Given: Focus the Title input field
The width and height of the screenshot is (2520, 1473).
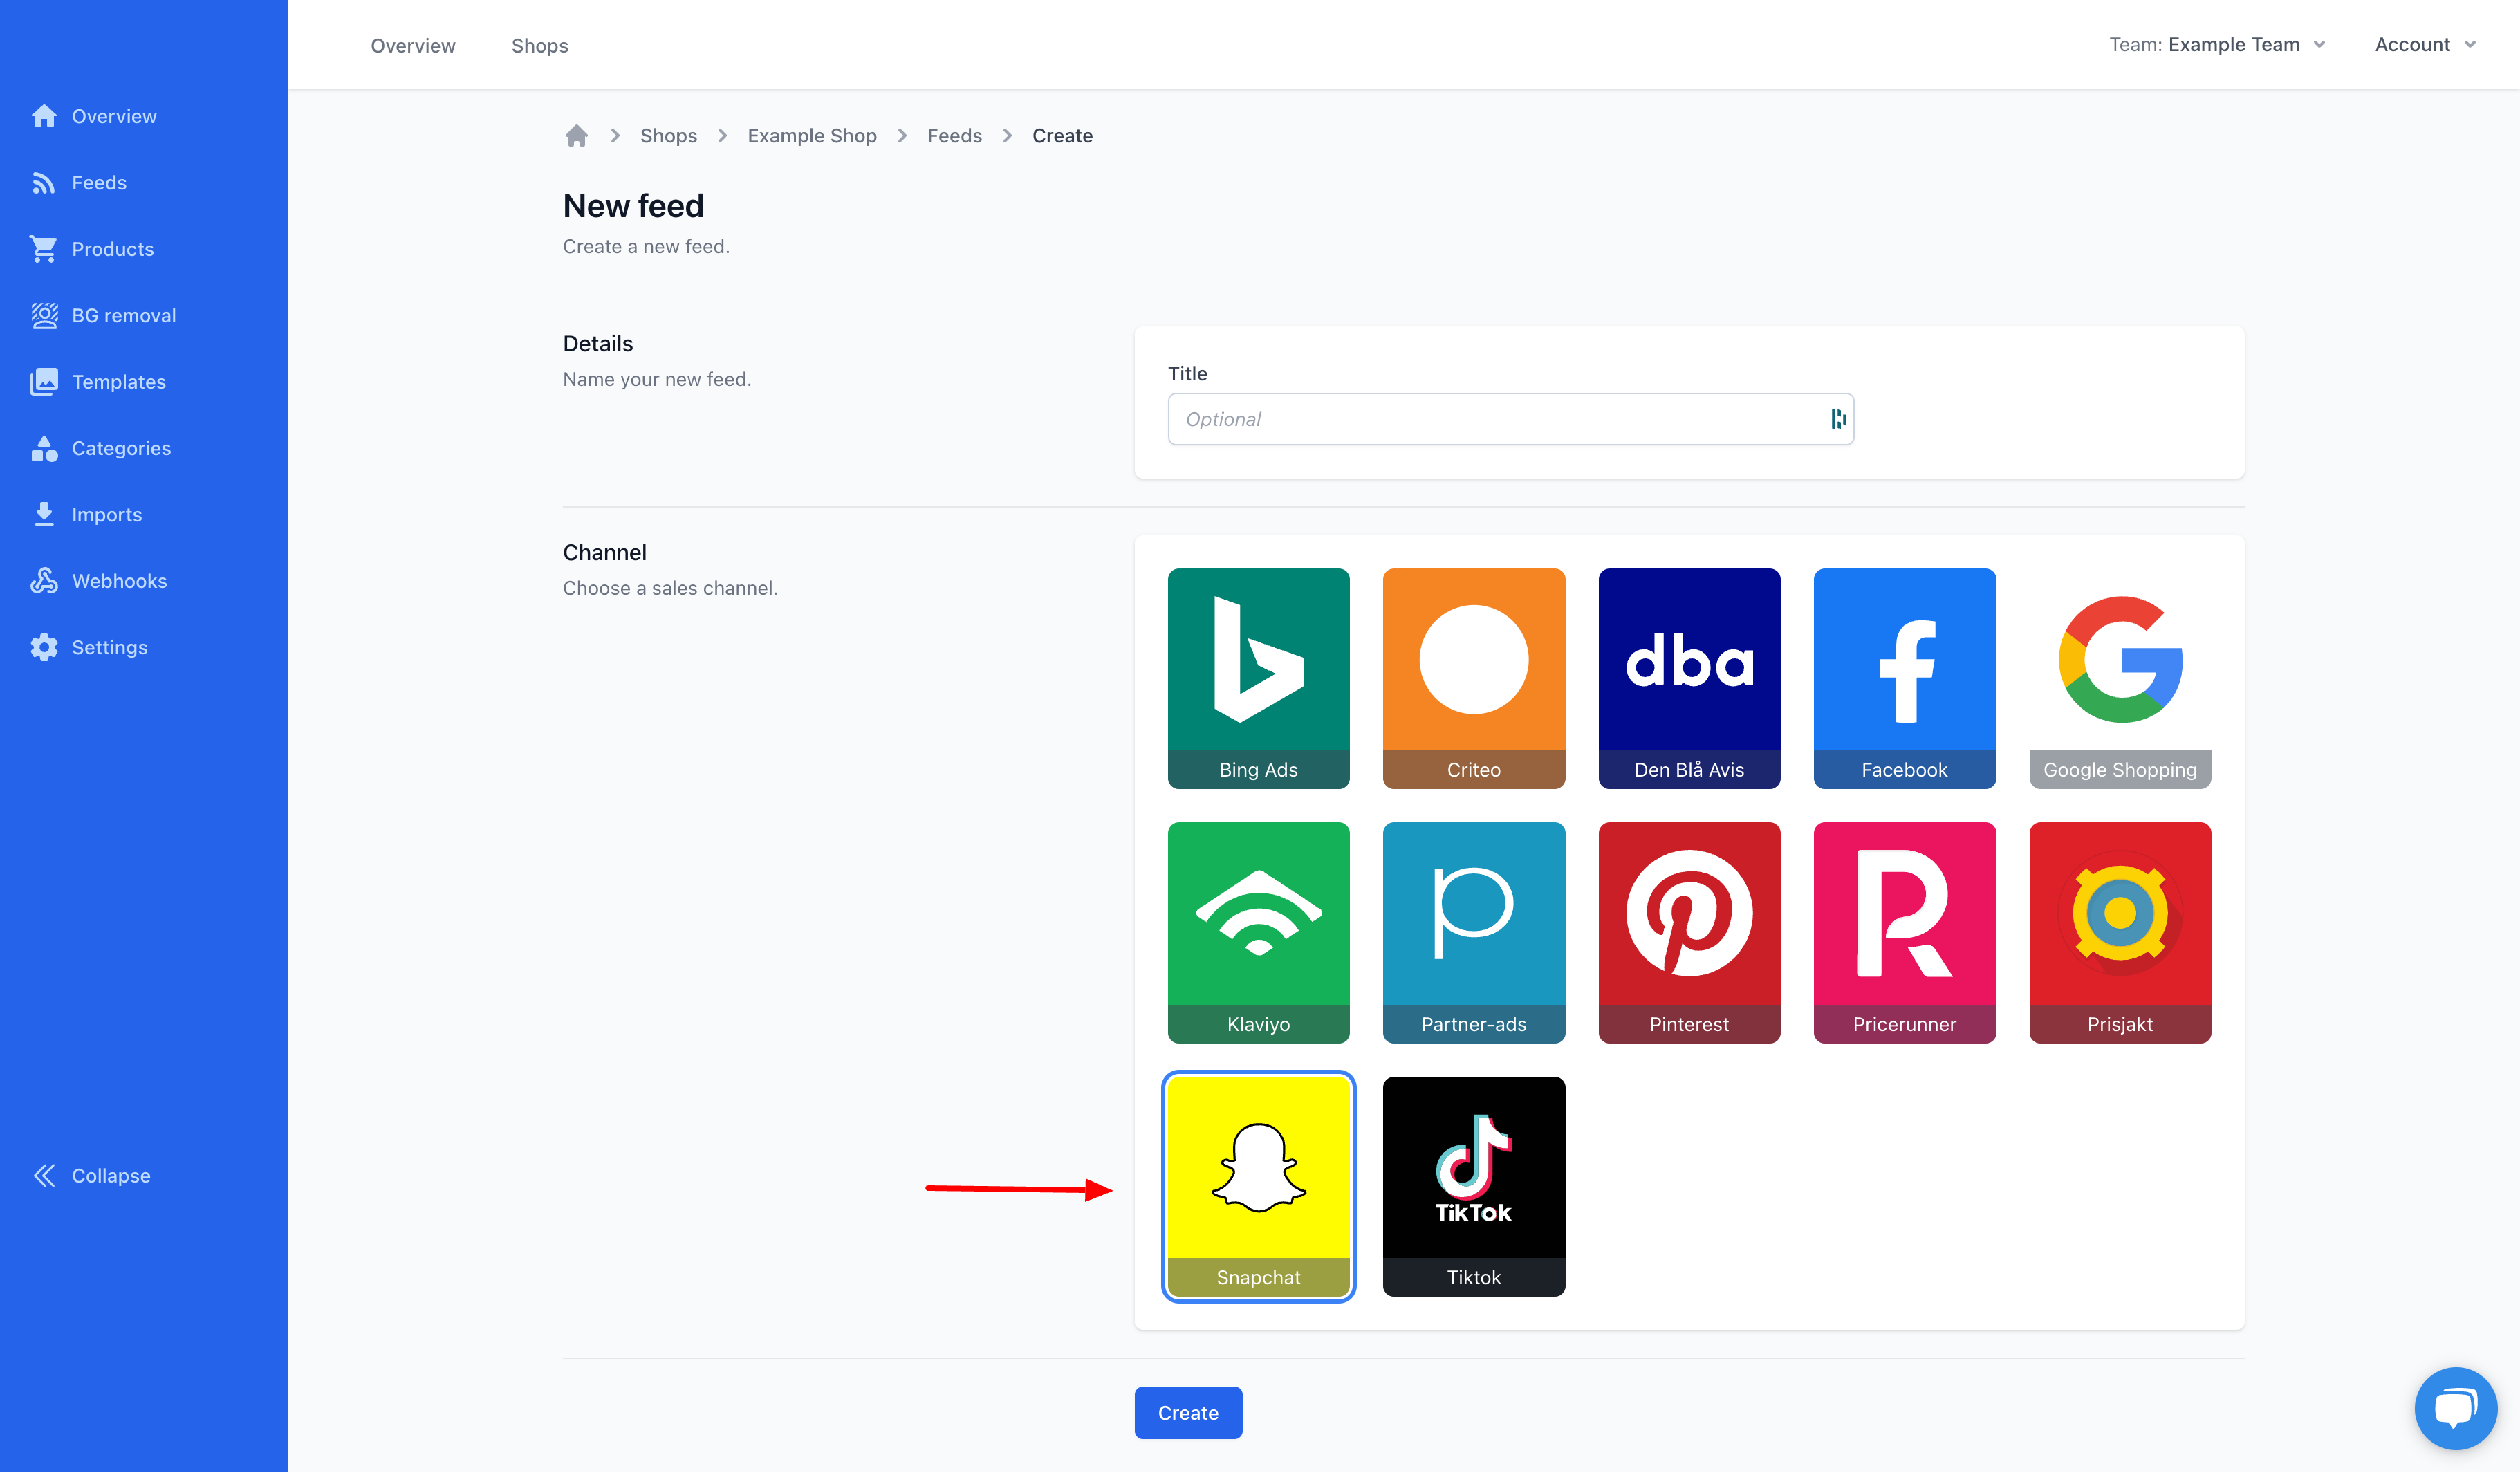Looking at the screenshot, I should (1510, 419).
